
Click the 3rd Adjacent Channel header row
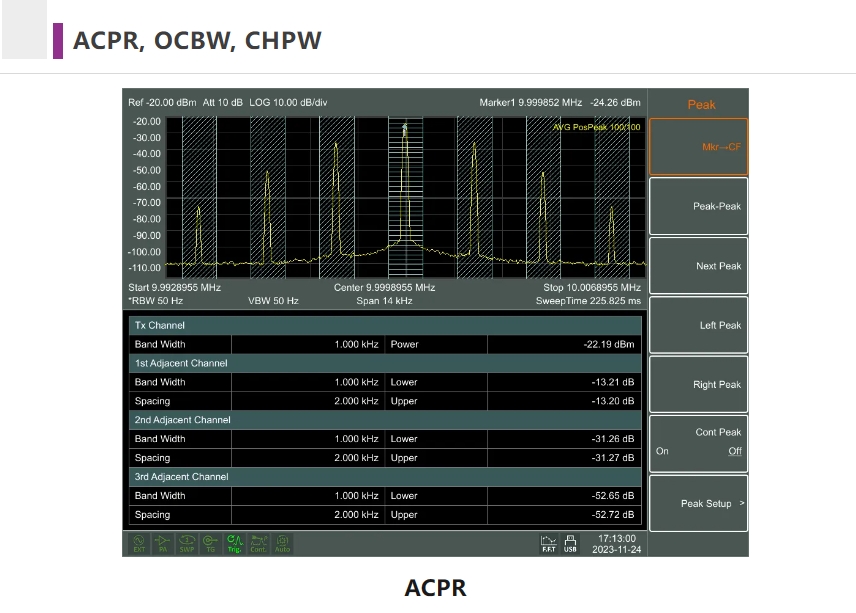point(385,477)
